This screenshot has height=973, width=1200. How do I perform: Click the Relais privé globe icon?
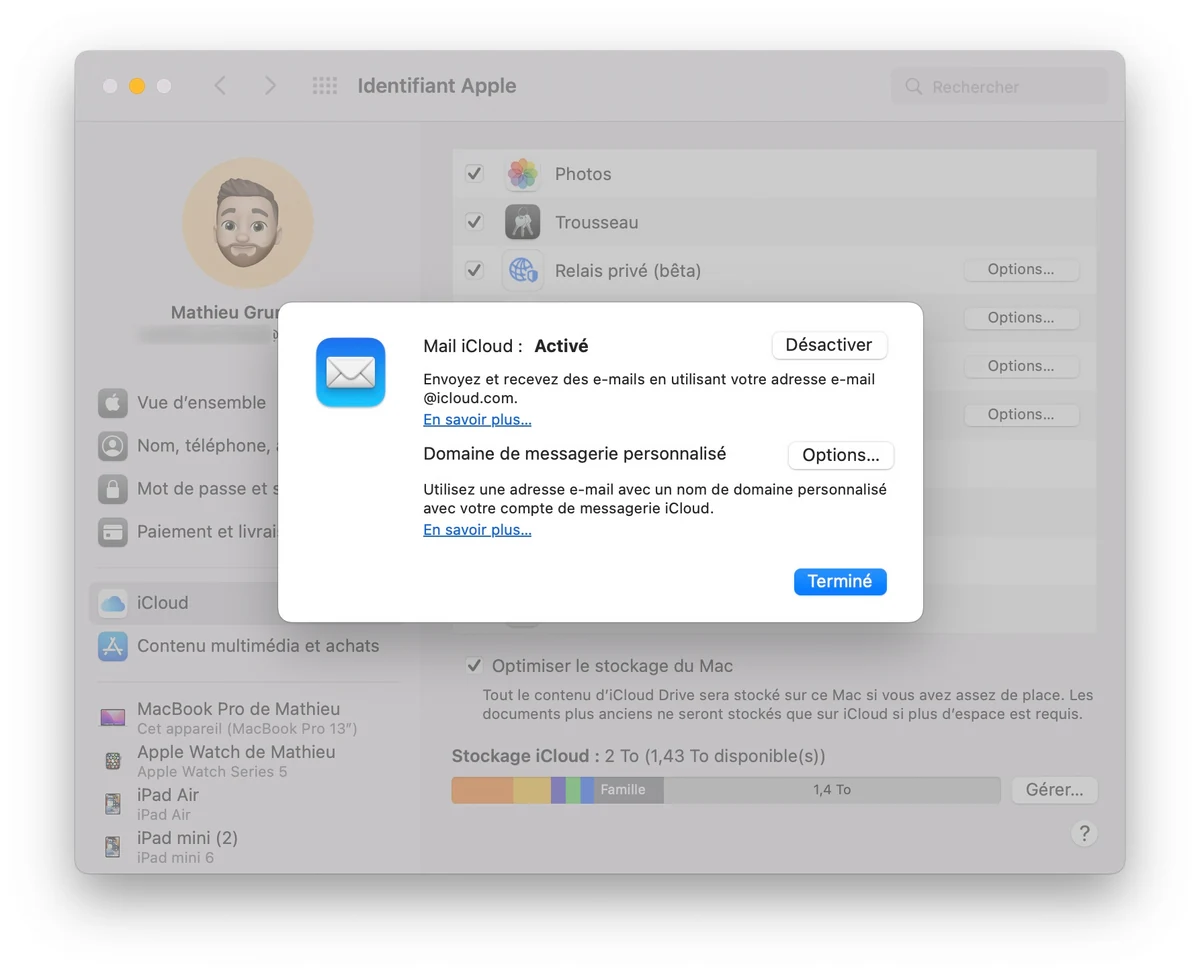522,270
